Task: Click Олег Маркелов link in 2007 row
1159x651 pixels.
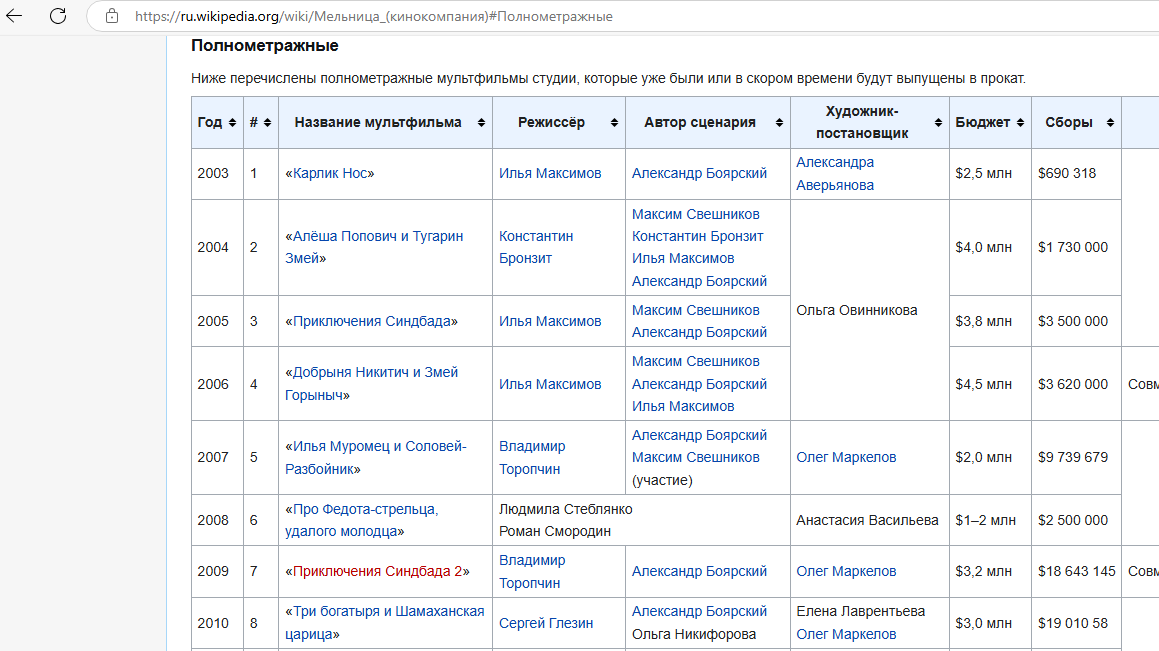Action: point(846,457)
